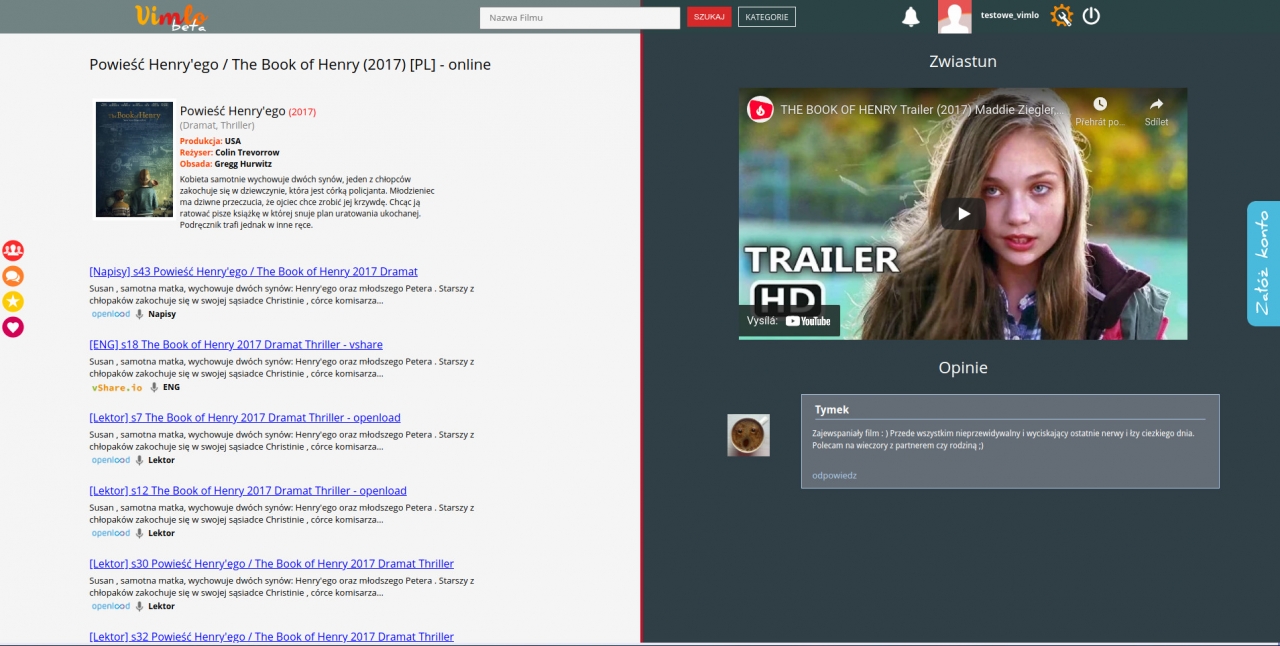Click the Obsada: Gregg Hurwitz line
Image resolution: width=1280 pixels, height=646 pixels.
226,164
